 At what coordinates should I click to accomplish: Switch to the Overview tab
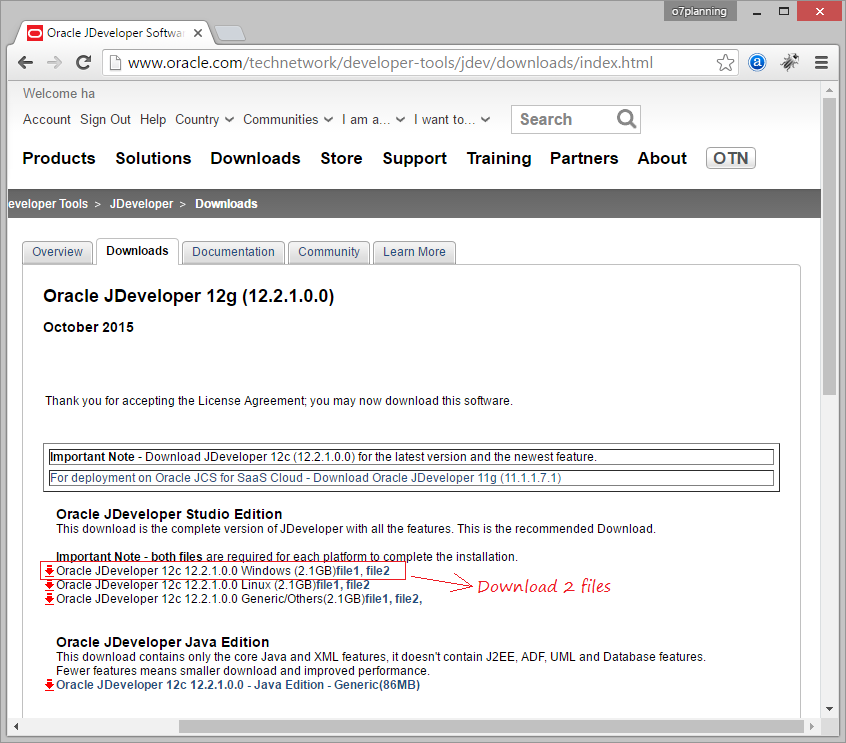point(57,252)
